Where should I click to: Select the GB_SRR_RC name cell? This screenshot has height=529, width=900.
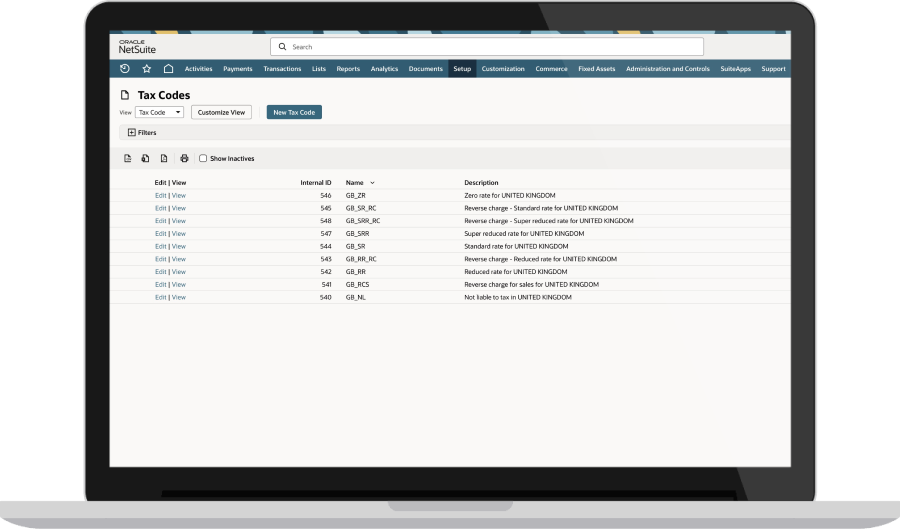(x=363, y=221)
